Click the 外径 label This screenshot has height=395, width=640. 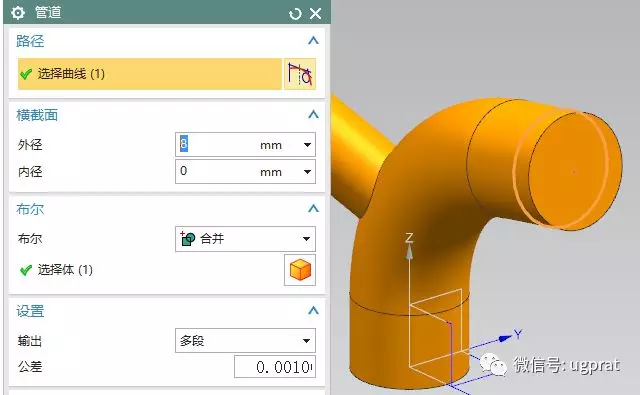point(30,144)
